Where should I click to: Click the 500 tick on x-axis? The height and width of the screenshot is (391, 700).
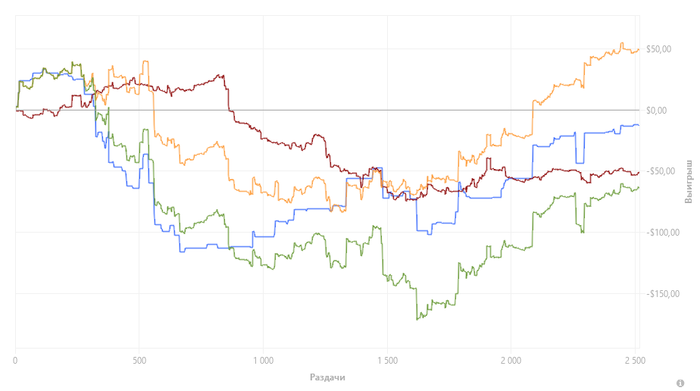point(139,360)
